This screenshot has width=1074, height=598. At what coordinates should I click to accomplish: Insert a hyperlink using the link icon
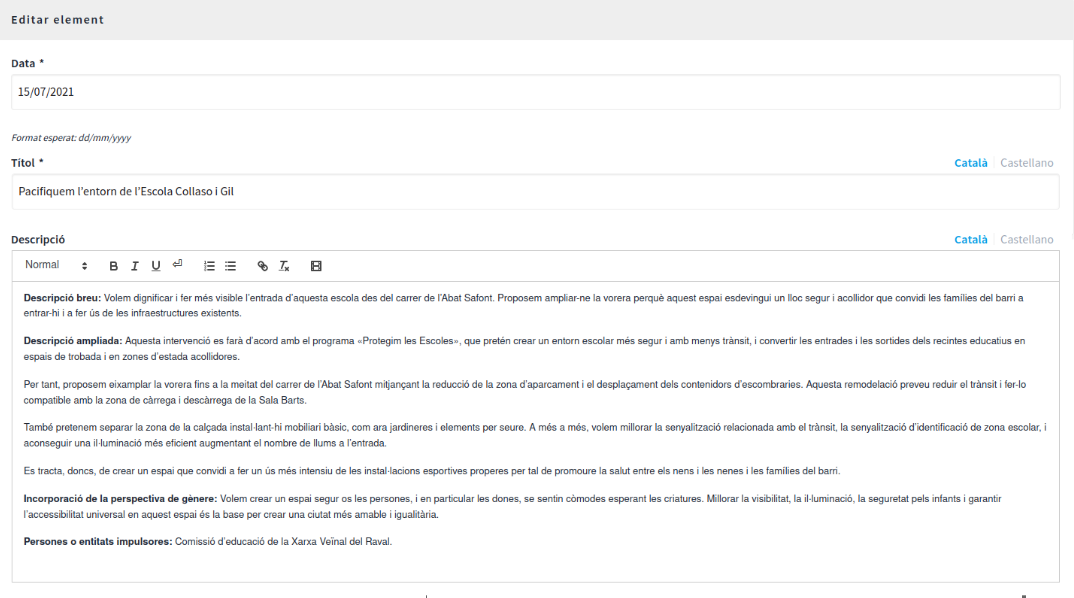(263, 266)
